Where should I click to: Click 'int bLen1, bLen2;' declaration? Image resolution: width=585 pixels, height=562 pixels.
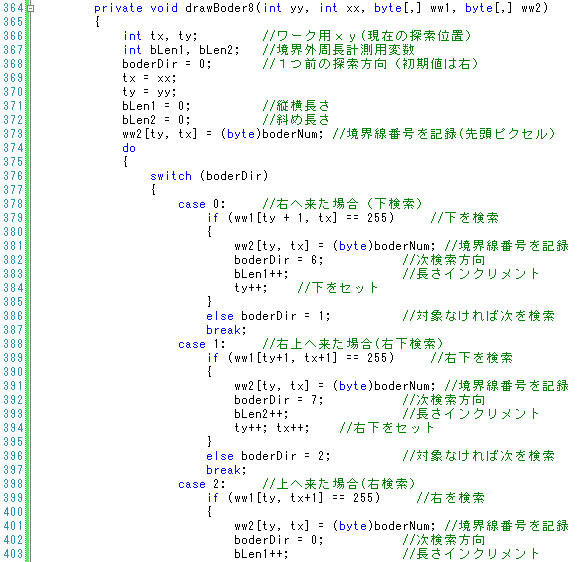click(x=181, y=50)
